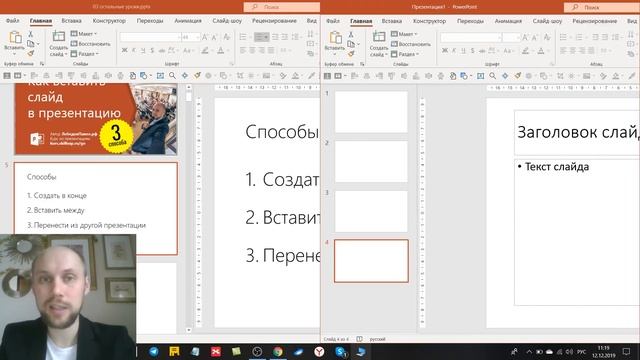
Task: Open the Paste dropdown arrow in right window
Action: [x=335, y=54]
